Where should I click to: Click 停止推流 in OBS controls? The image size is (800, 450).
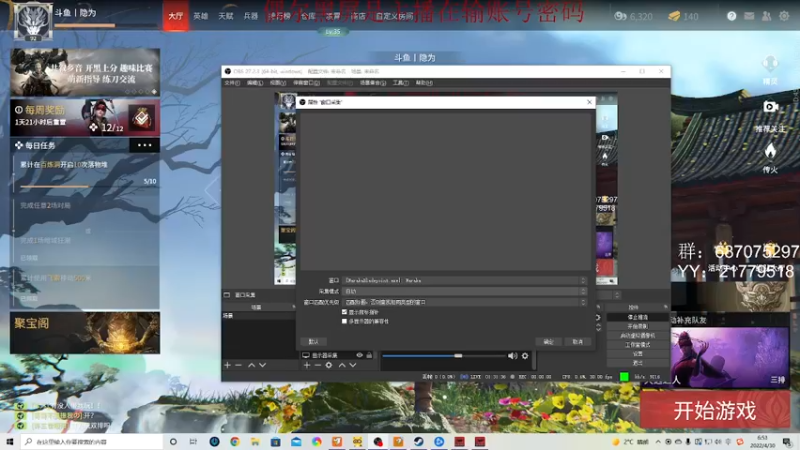[638, 317]
